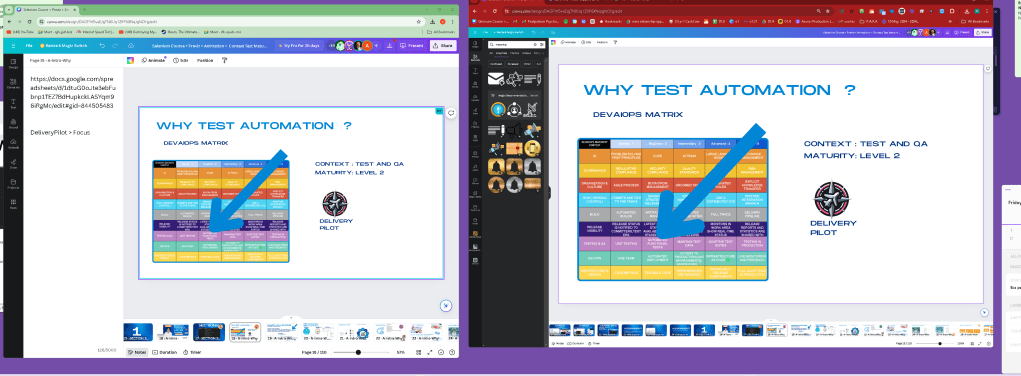Select envelope graphic in right Elements results

pyautogui.click(x=496, y=79)
